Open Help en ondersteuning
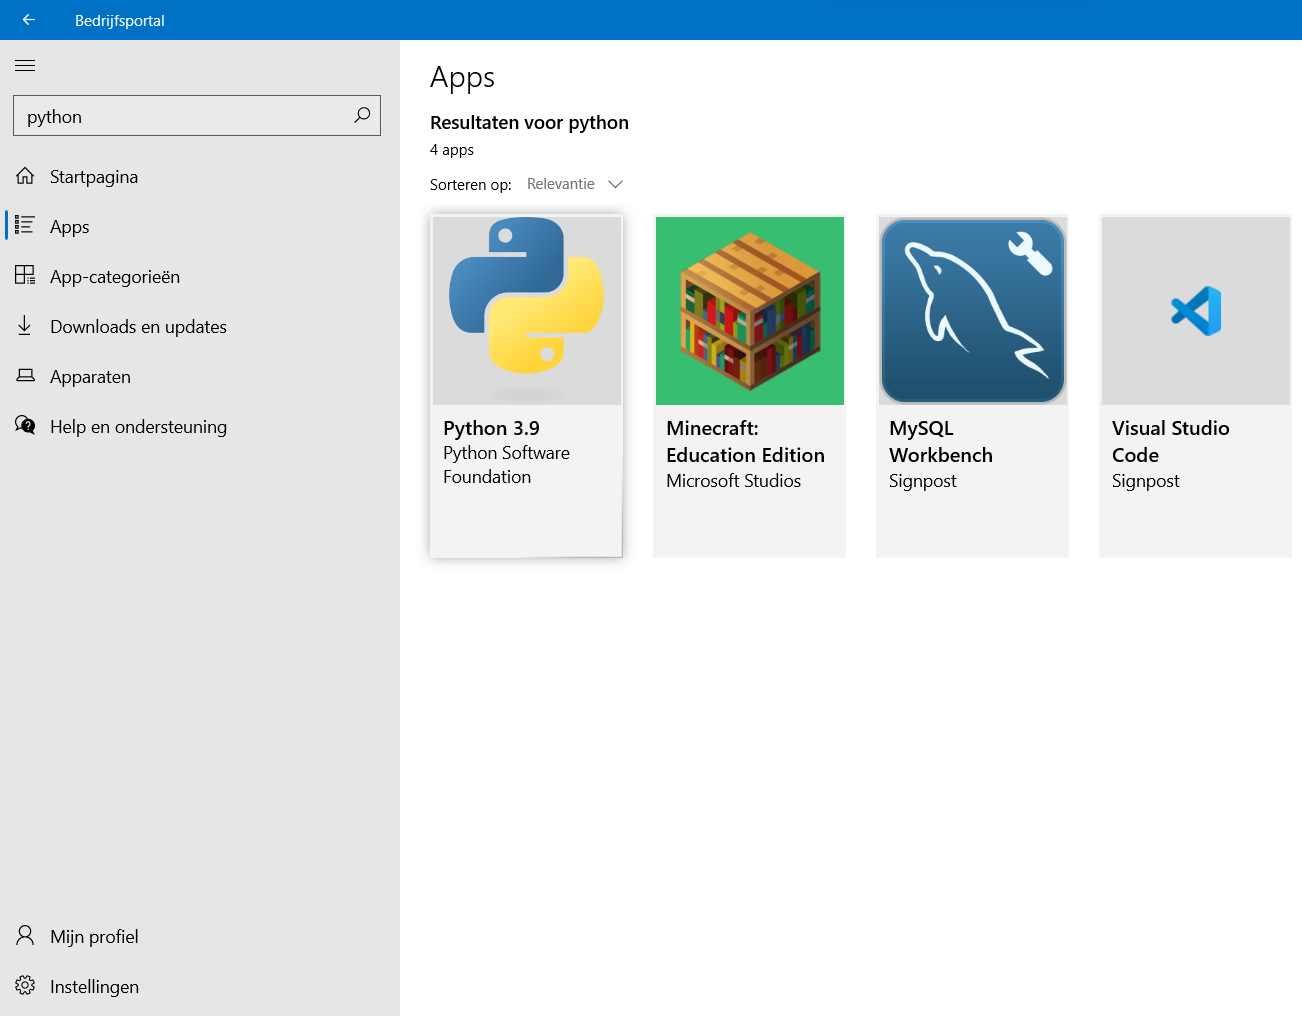 click(138, 427)
